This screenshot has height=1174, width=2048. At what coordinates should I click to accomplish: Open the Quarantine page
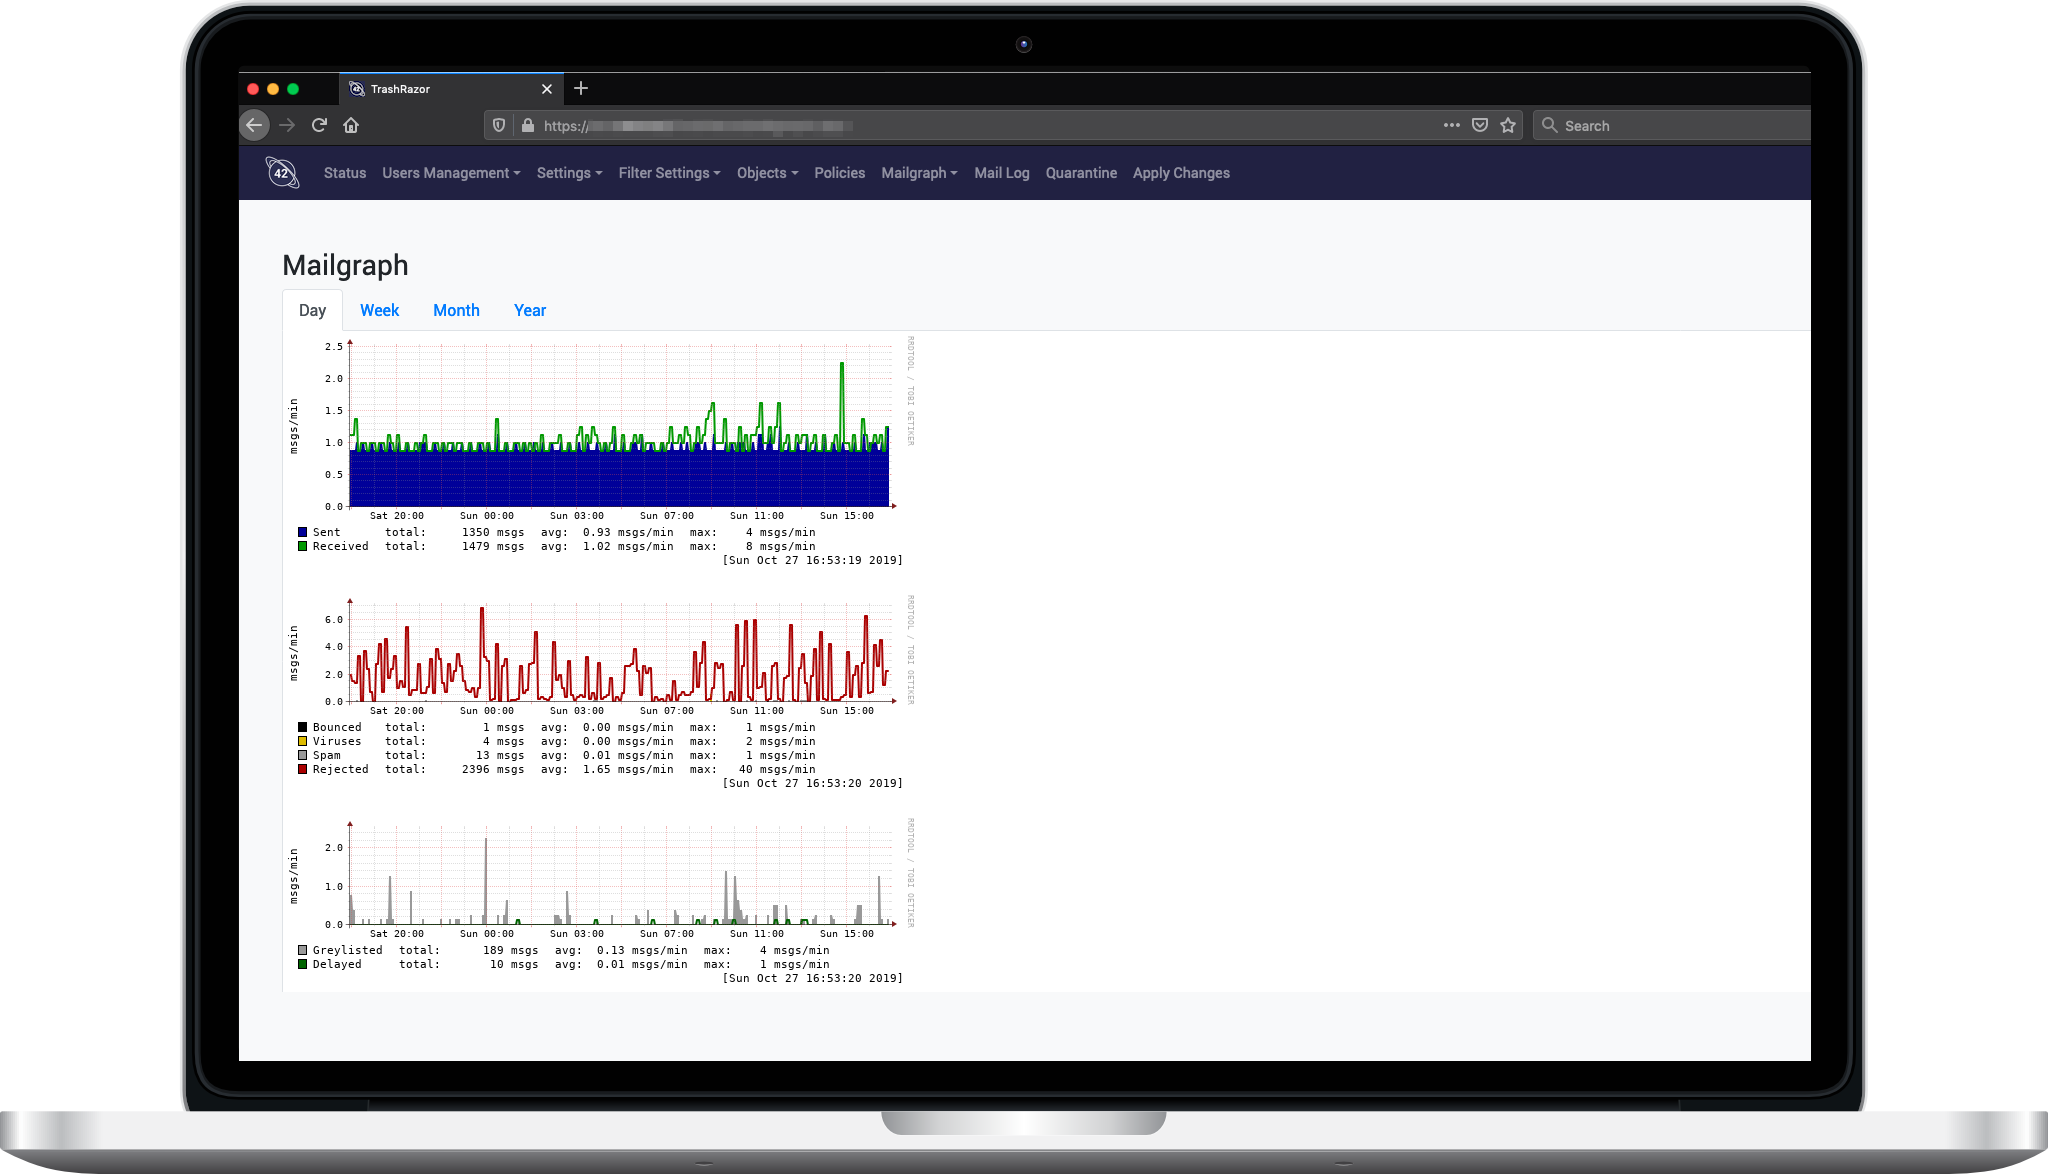pyautogui.click(x=1081, y=173)
